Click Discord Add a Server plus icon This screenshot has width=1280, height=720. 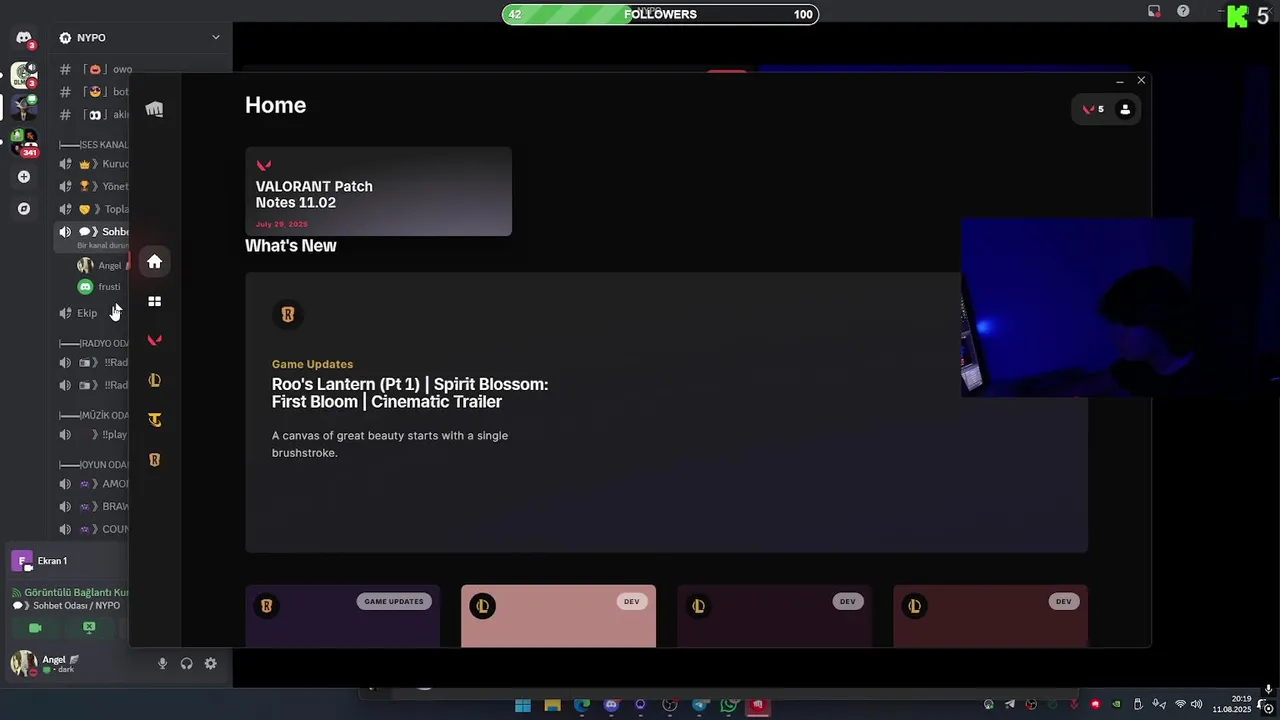[x=24, y=177]
